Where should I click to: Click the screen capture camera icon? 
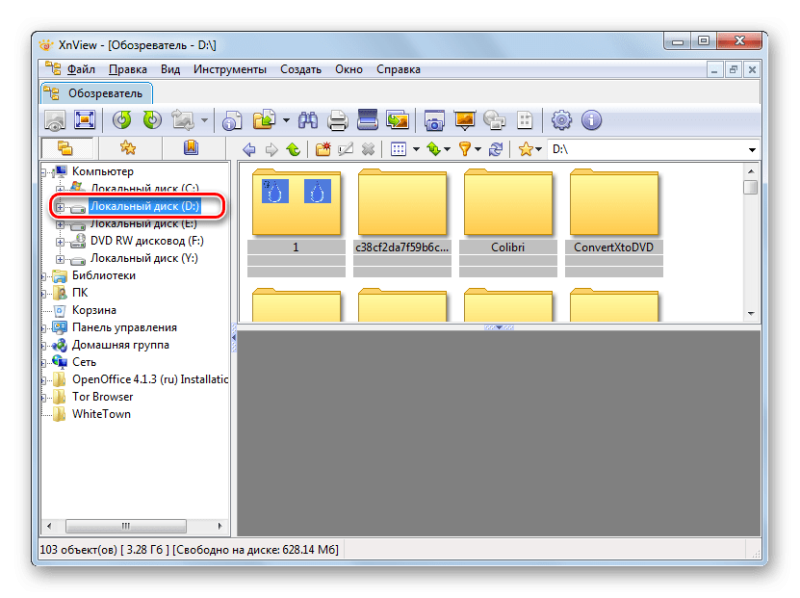(434, 121)
